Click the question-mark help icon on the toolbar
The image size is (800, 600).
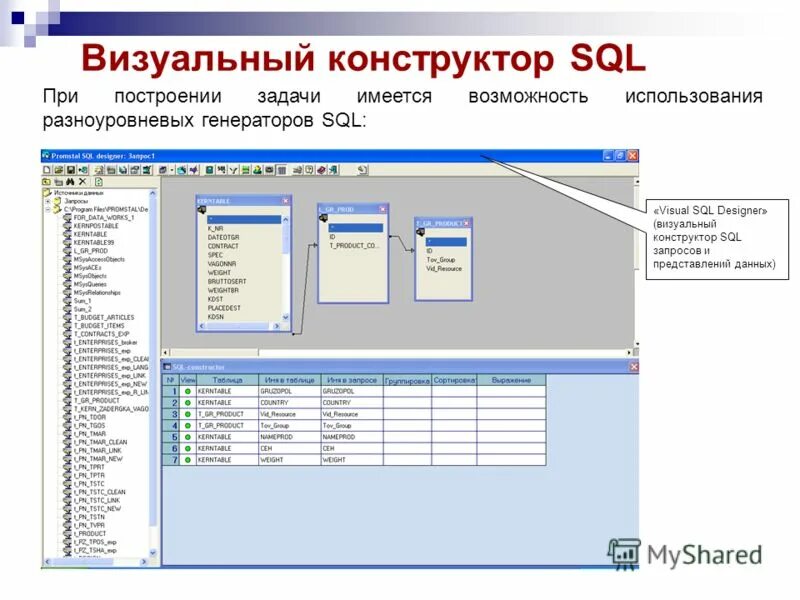(x=309, y=174)
